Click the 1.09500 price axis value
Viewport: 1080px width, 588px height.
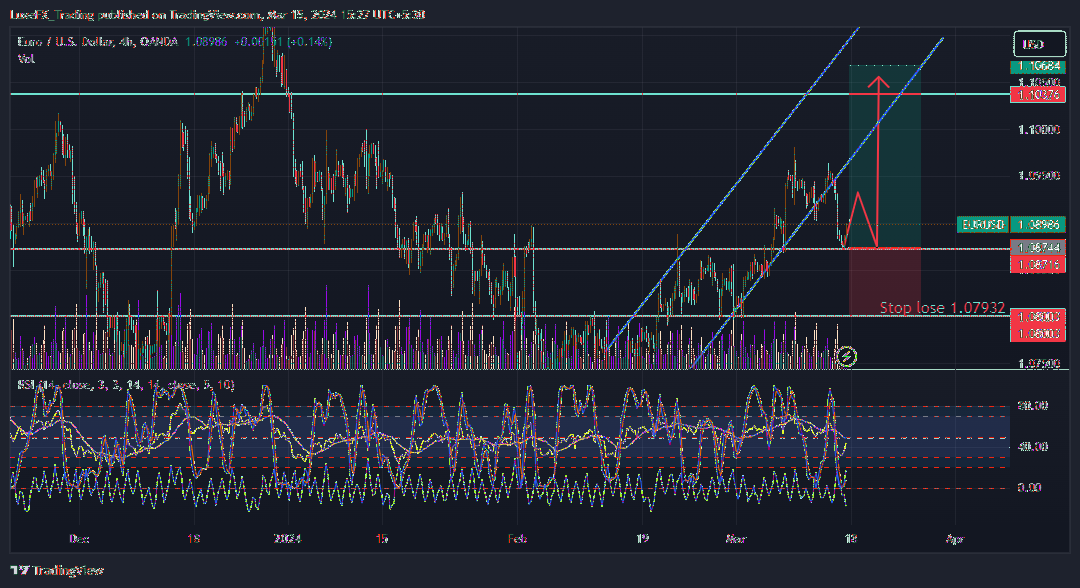[1039, 176]
